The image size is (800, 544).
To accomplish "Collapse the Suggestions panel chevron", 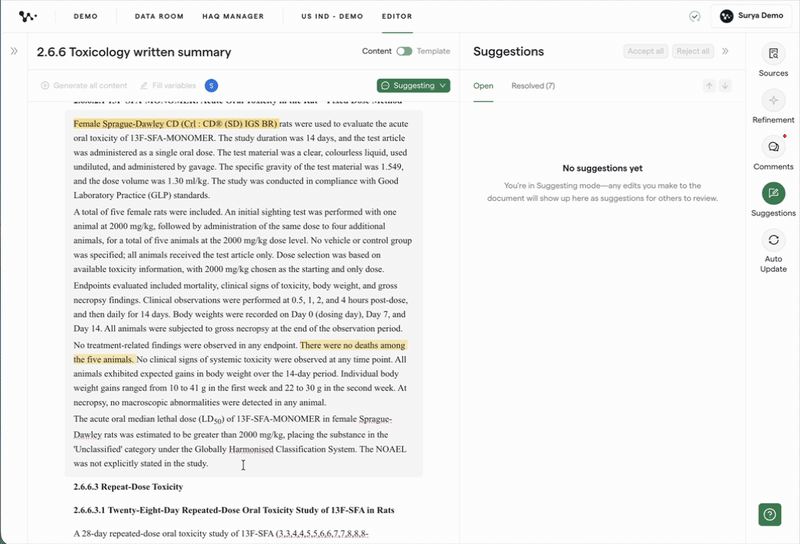I will (725, 51).
